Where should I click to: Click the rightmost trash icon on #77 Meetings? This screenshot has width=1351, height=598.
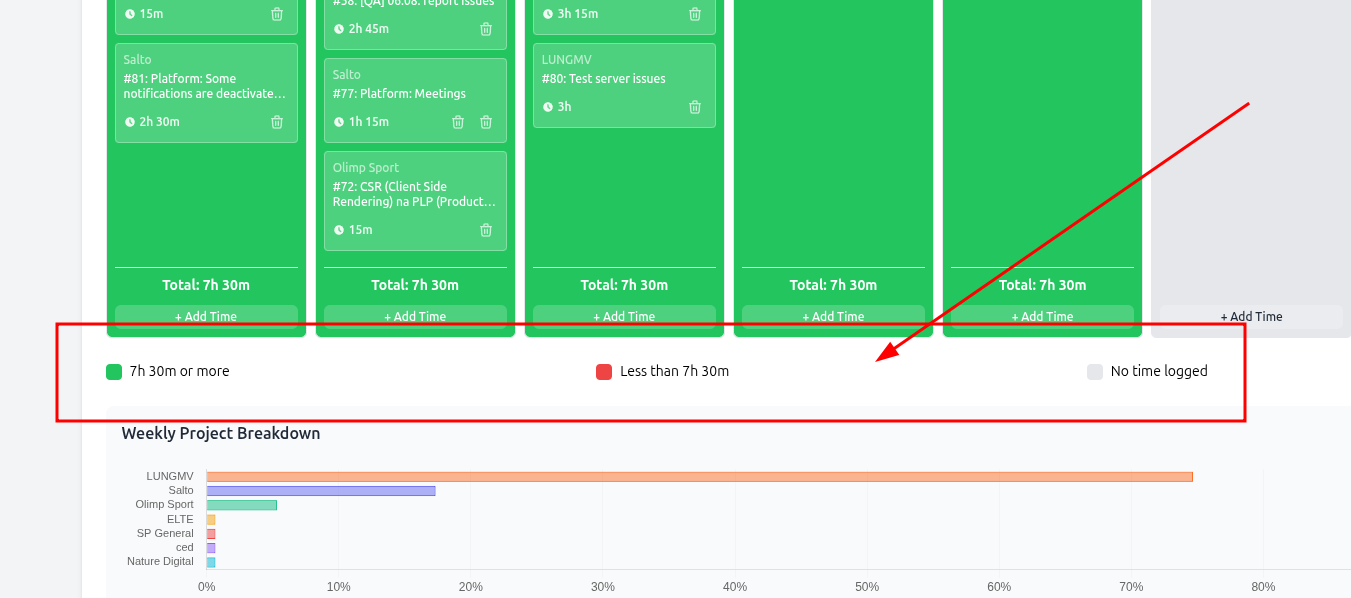(486, 122)
